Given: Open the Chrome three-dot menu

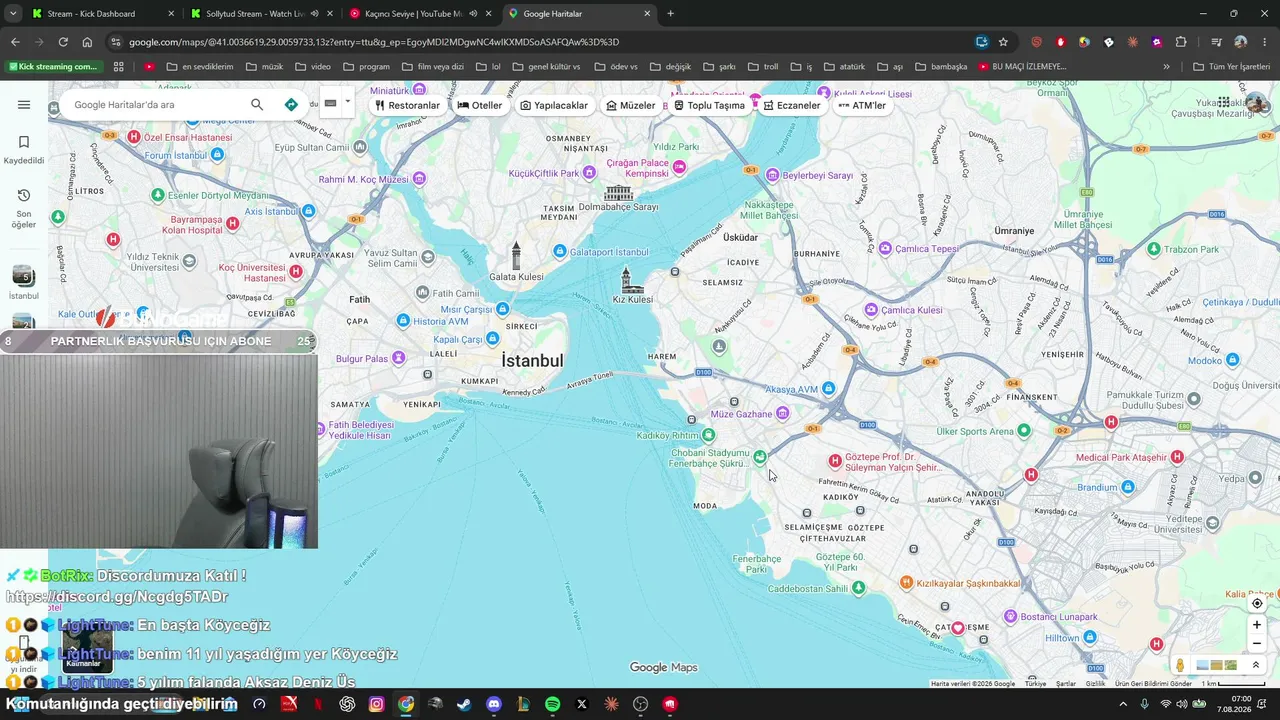Looking at the screenshot, I should click(1264, 42).
